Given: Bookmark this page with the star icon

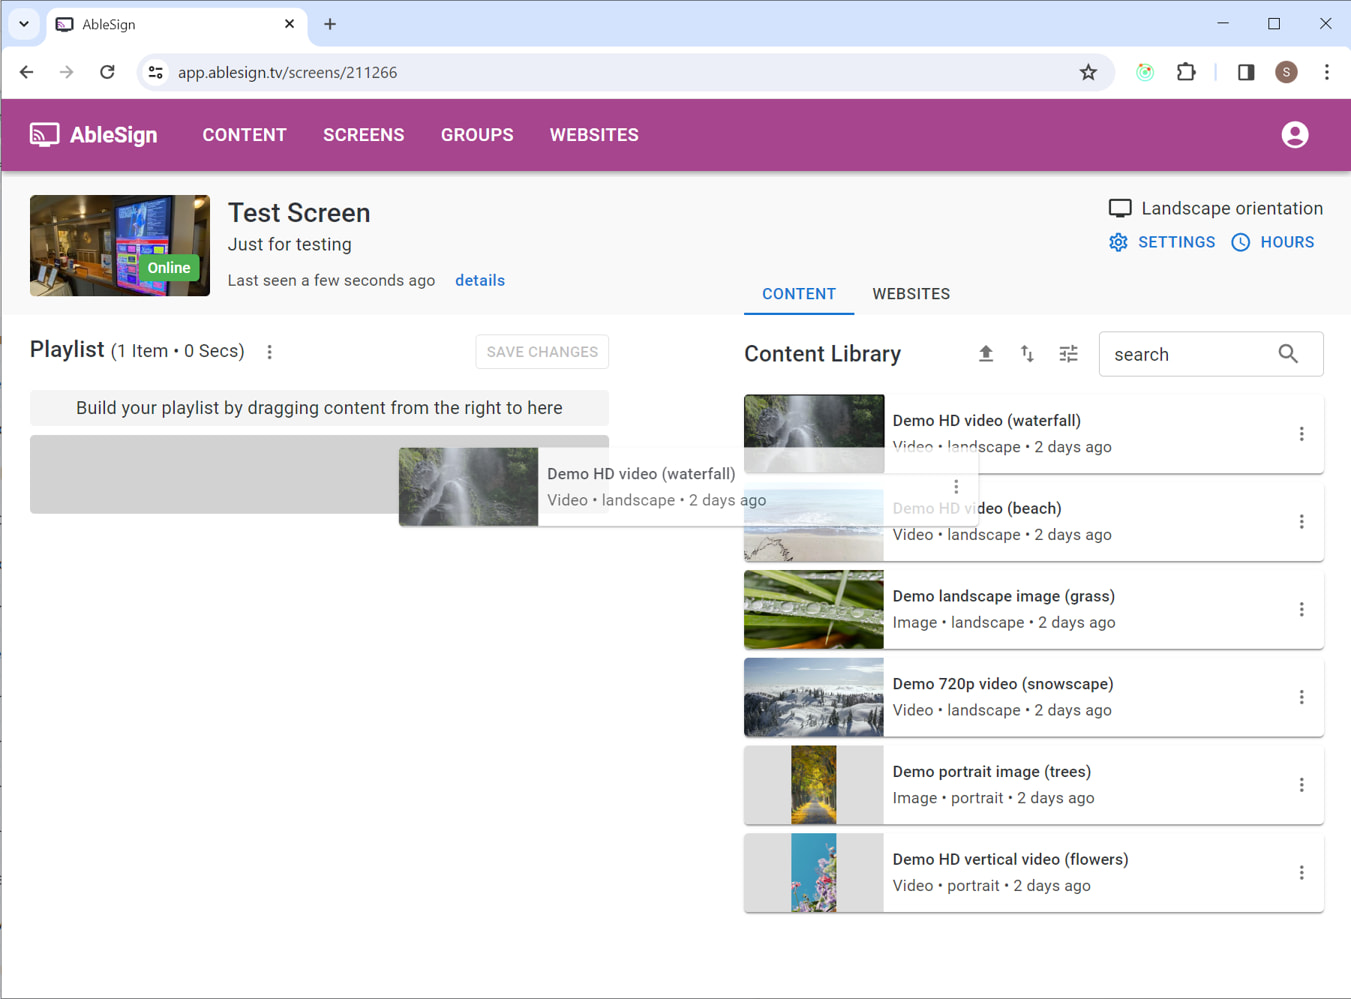Looking at the screenshot, I should tap(1088, 72).
